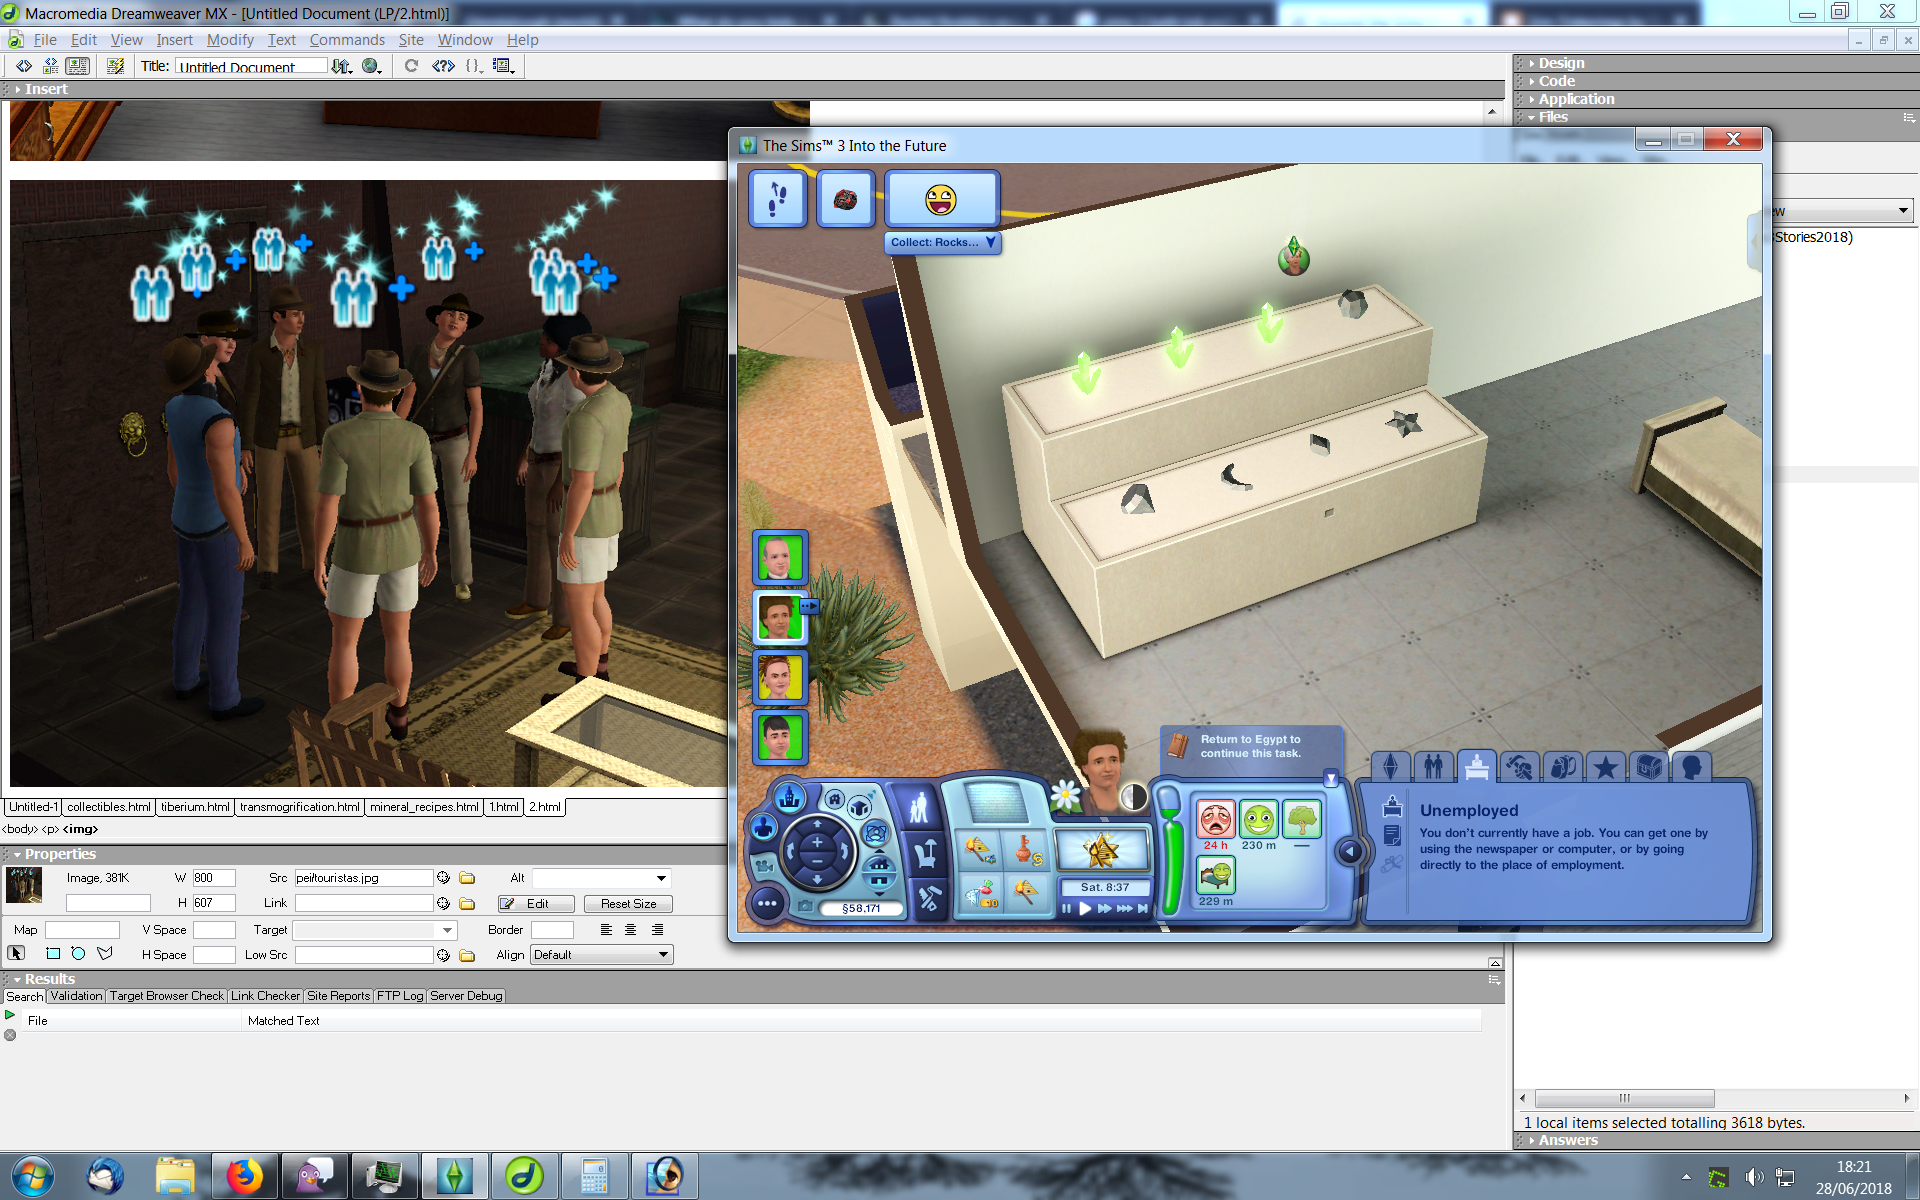
Task: Click the red sad face moodlet
Action: point(1215,821)
